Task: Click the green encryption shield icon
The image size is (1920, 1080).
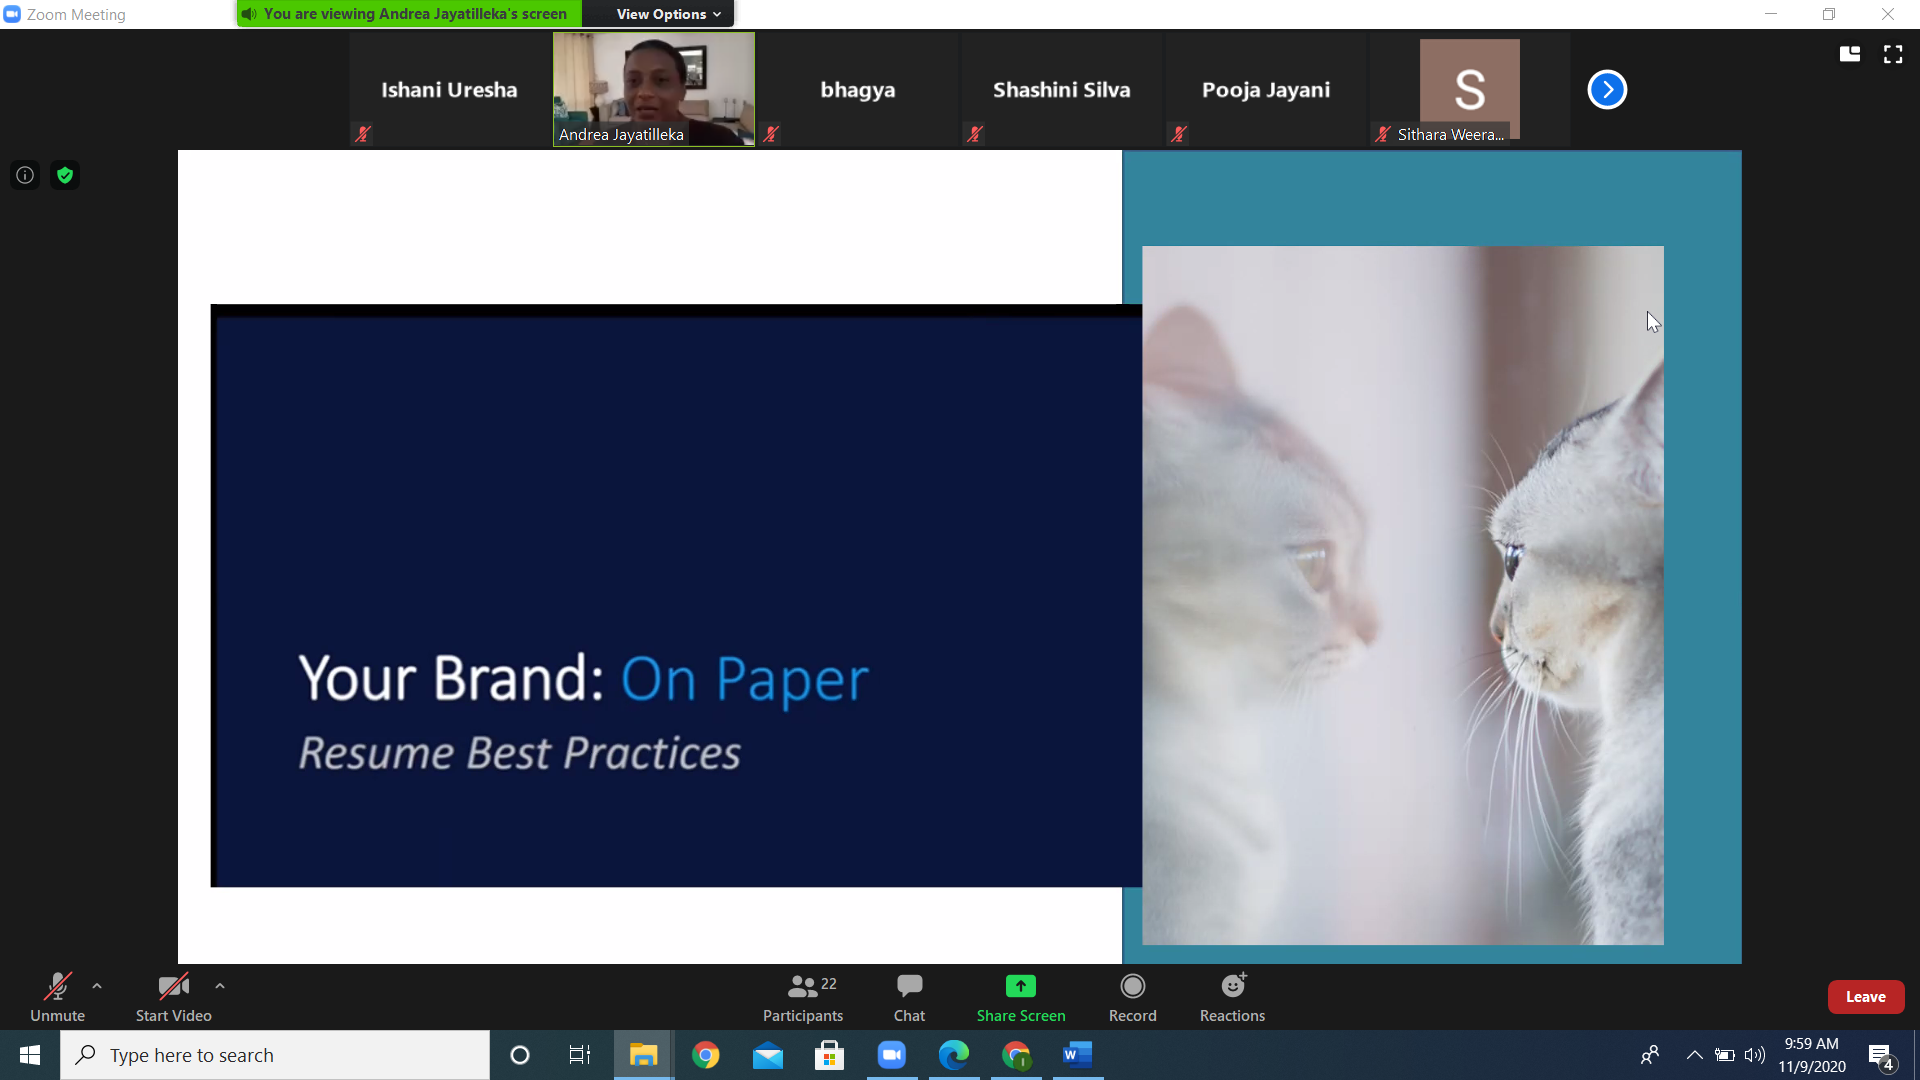Action: (x=65, y=175)
